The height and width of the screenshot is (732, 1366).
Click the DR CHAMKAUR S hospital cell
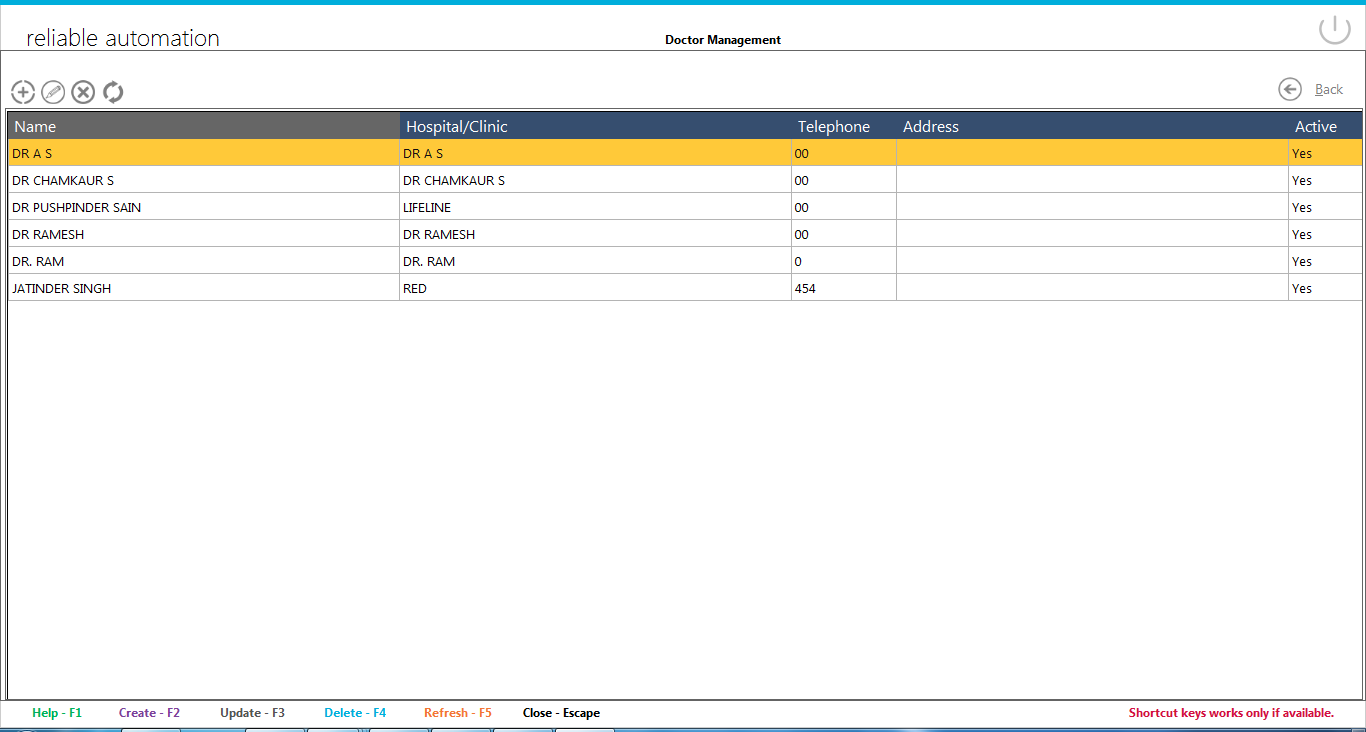(x=595, y=180)
